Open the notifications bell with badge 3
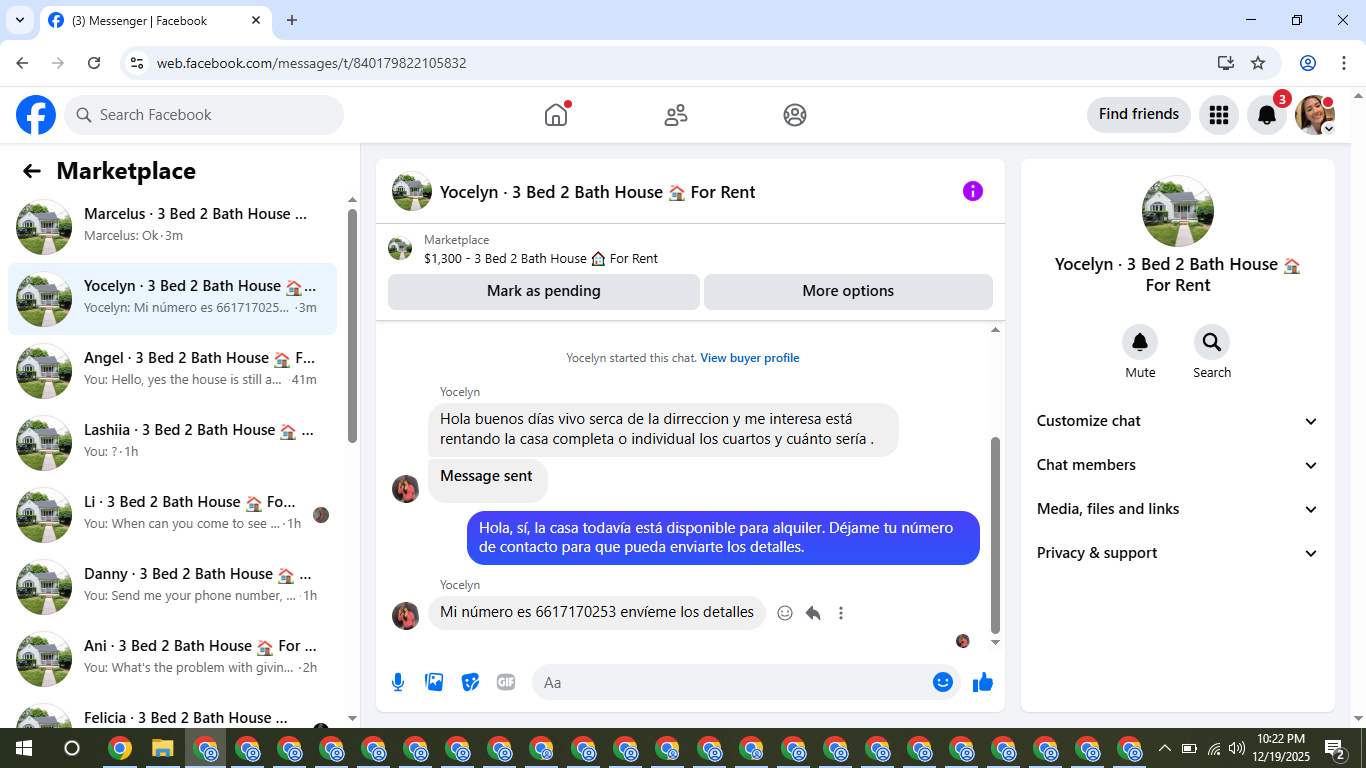The width and height of the screenshot is (1366, 768). click(1267, 115)
